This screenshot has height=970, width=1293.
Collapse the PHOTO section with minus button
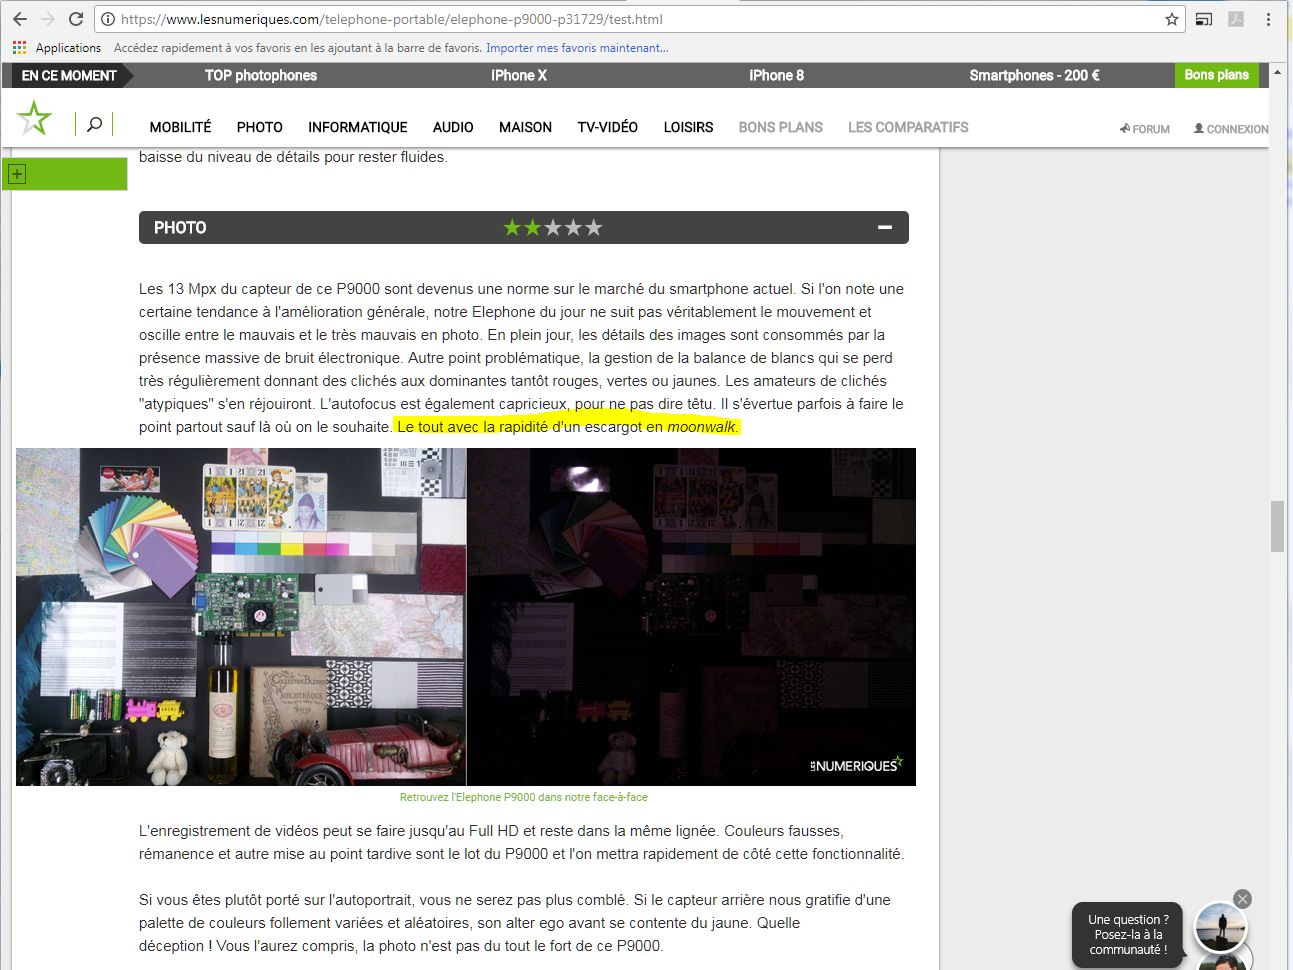point(884,228)
